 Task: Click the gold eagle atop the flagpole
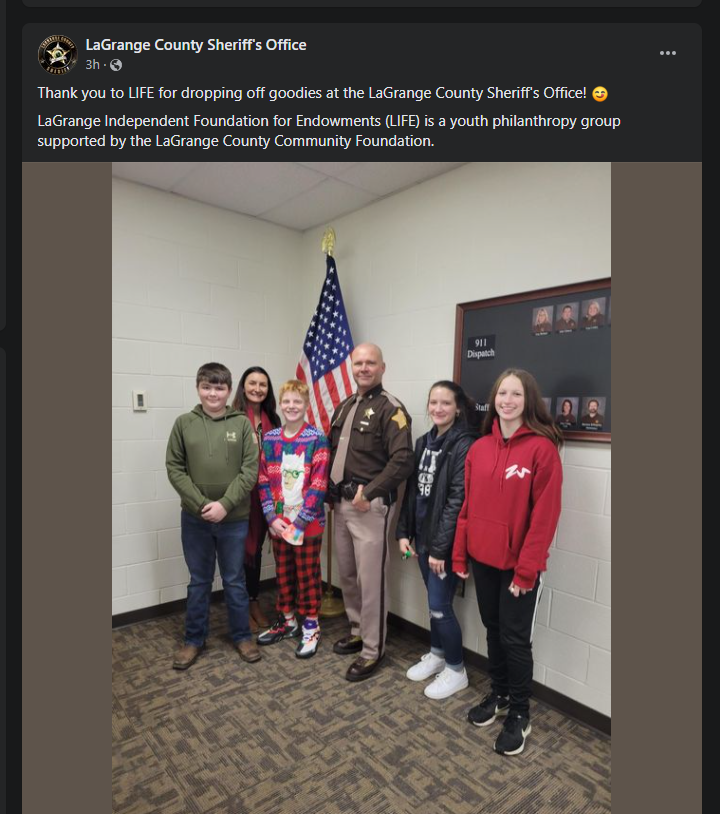click(x=328, y=241)
